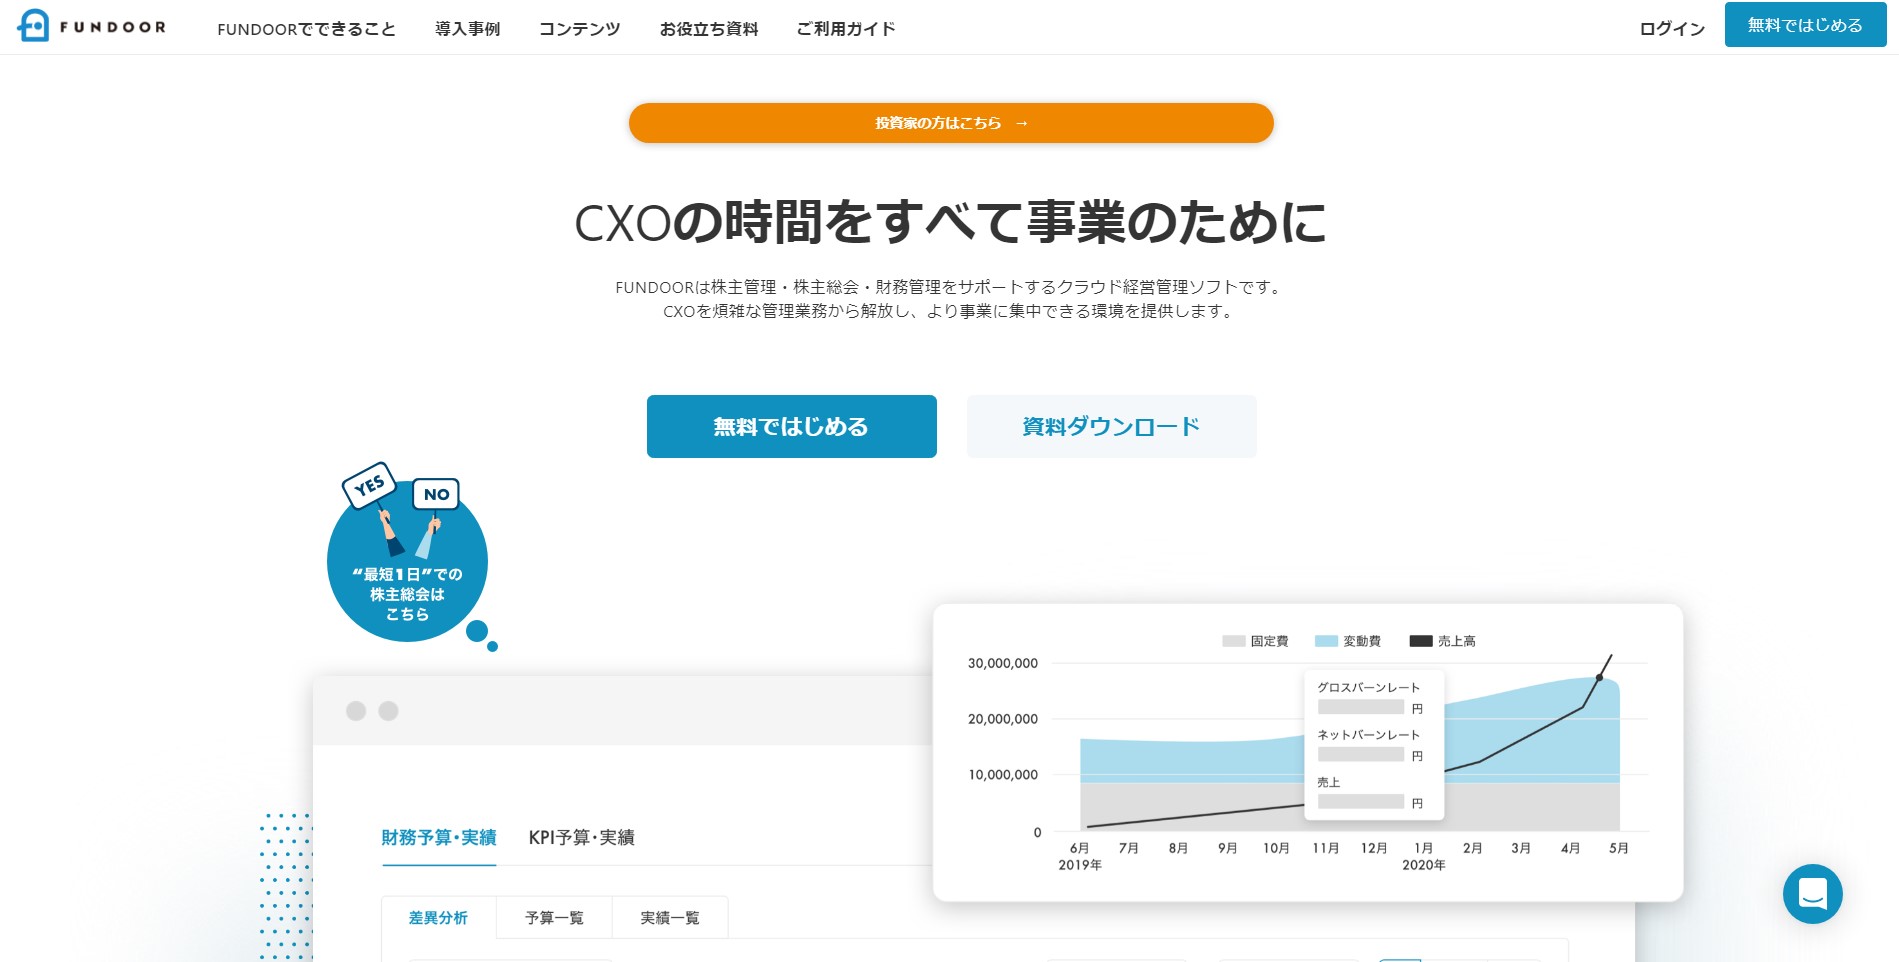This screenshot has width=1899, height=962.
Task: Click the 資料ダウンロード button
Action: pos(1111,426)
